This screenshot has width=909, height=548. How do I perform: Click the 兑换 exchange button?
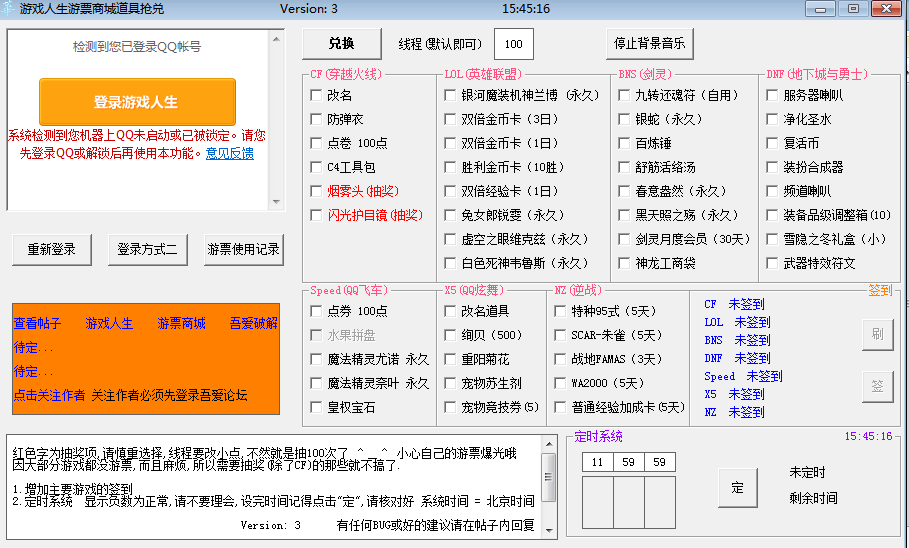pyautogui.click(x=341, y=43)
